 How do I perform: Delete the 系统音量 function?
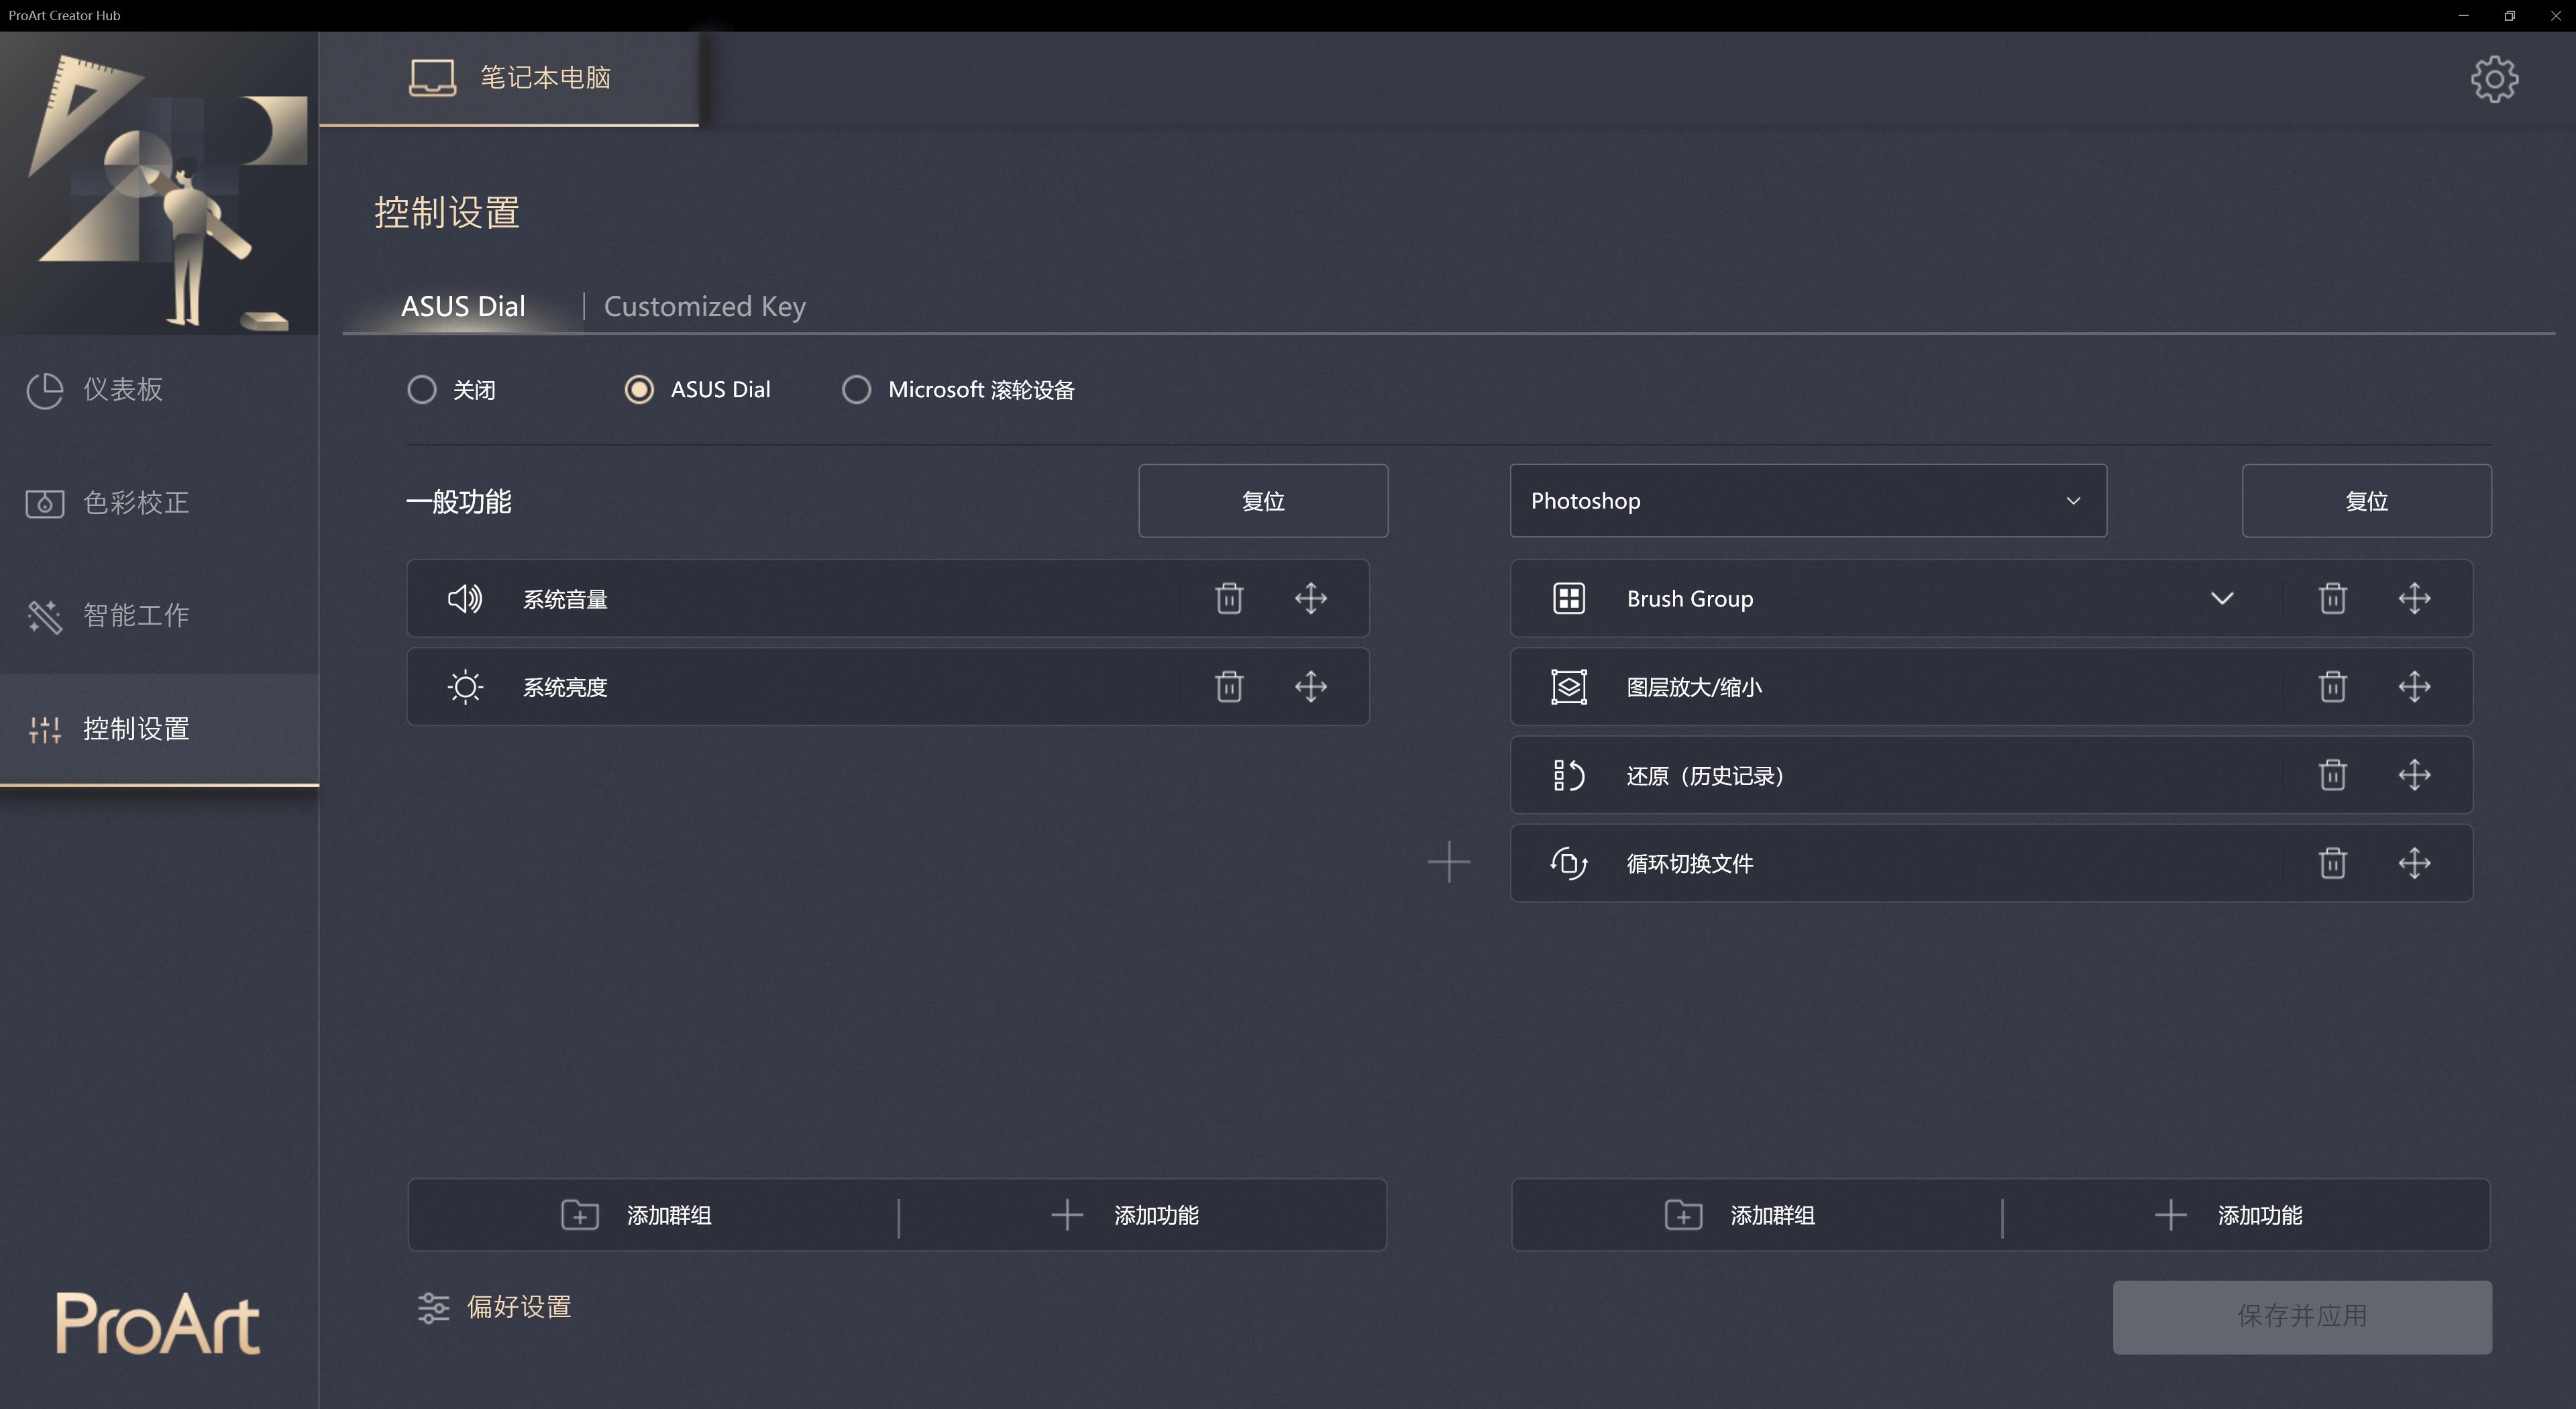coord(1228,599)
